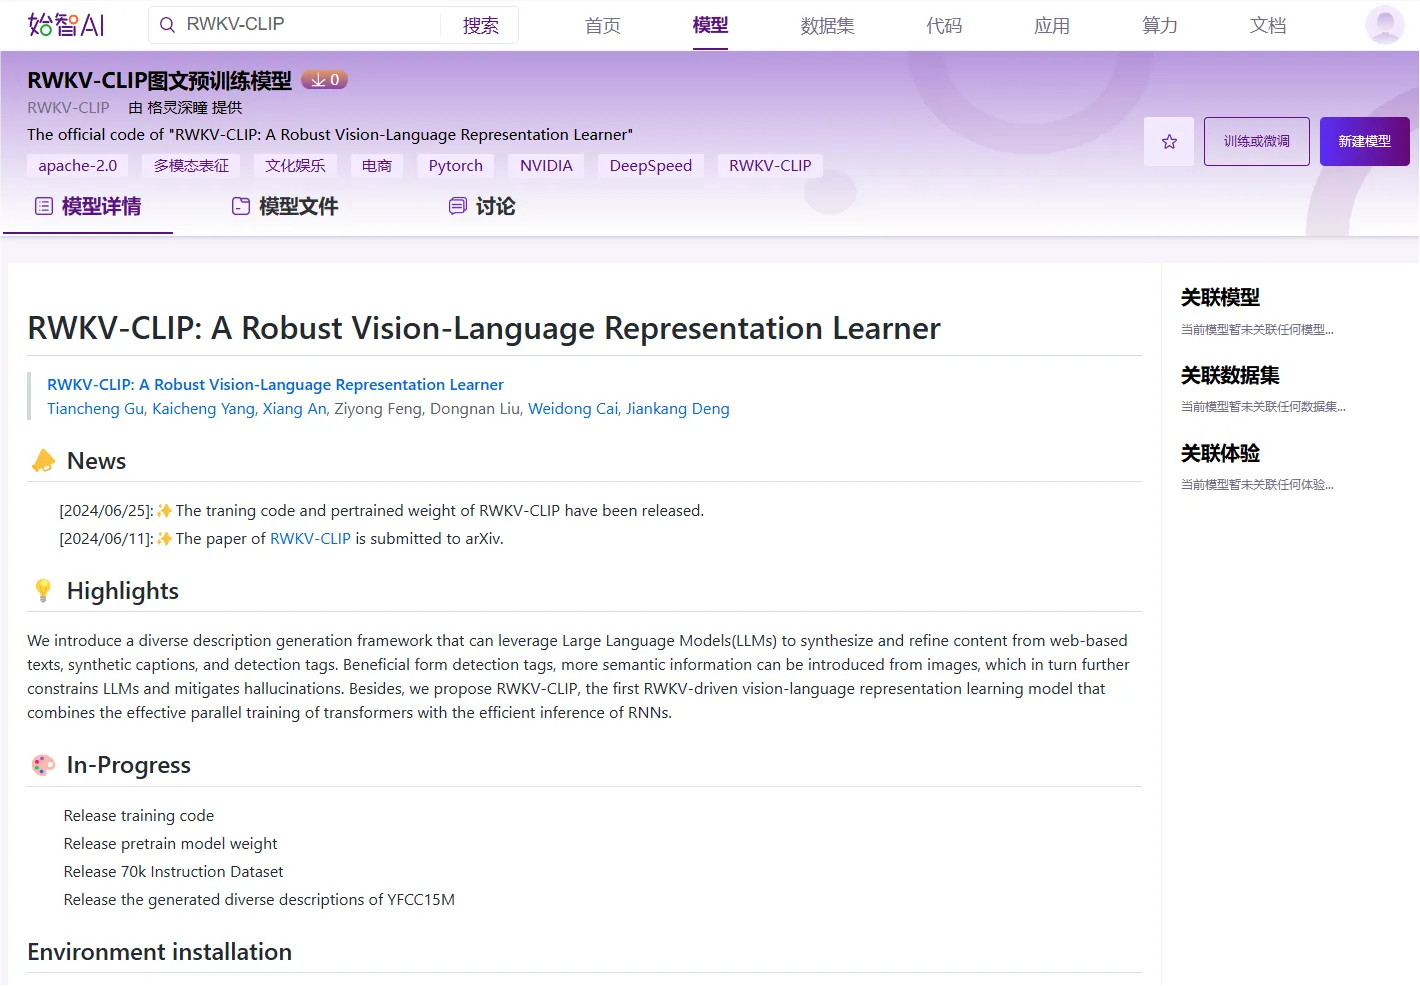This screenshot has width=1420, height=986.
Task: Open Tiancheng Gu author link
Action: pyautogui.click(x=96, y=409)
